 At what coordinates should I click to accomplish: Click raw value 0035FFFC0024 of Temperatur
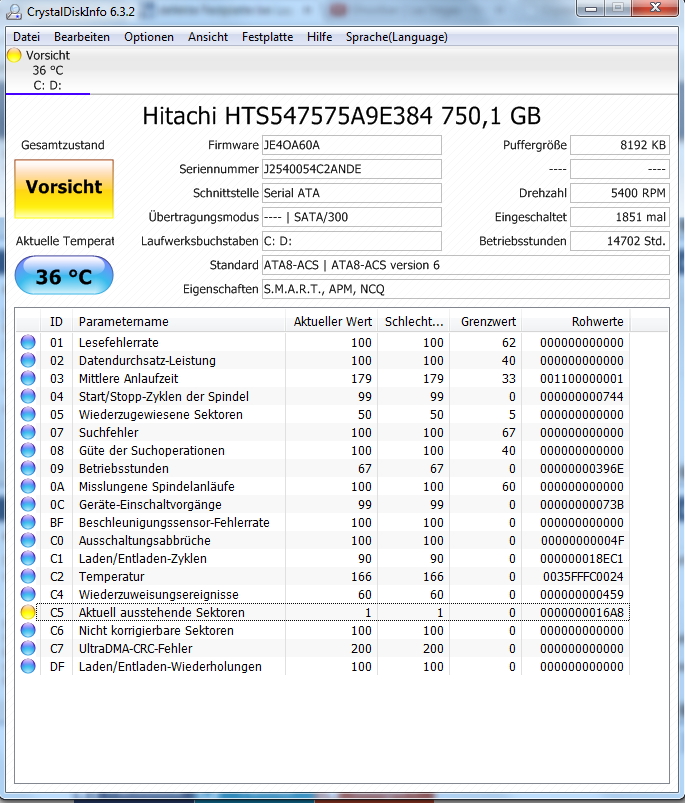583,577
